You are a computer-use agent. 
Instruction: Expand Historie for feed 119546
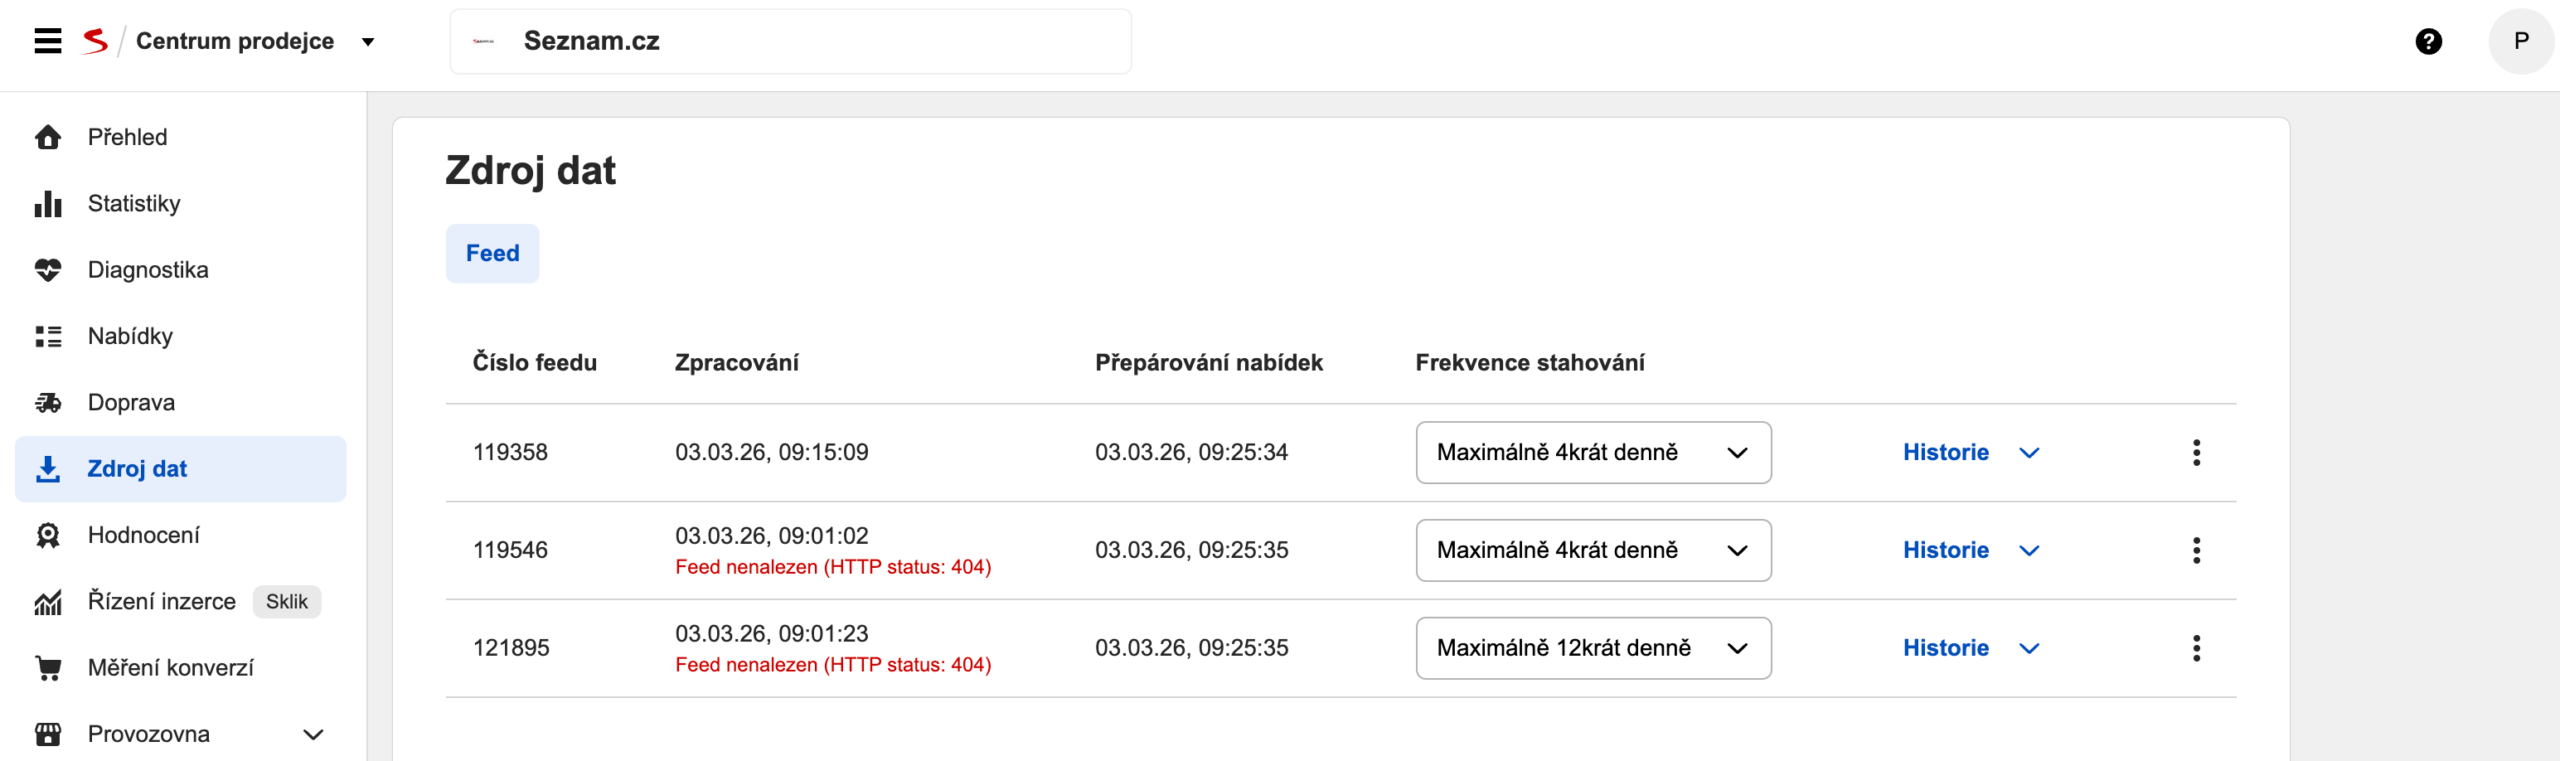coord(2028,551)
